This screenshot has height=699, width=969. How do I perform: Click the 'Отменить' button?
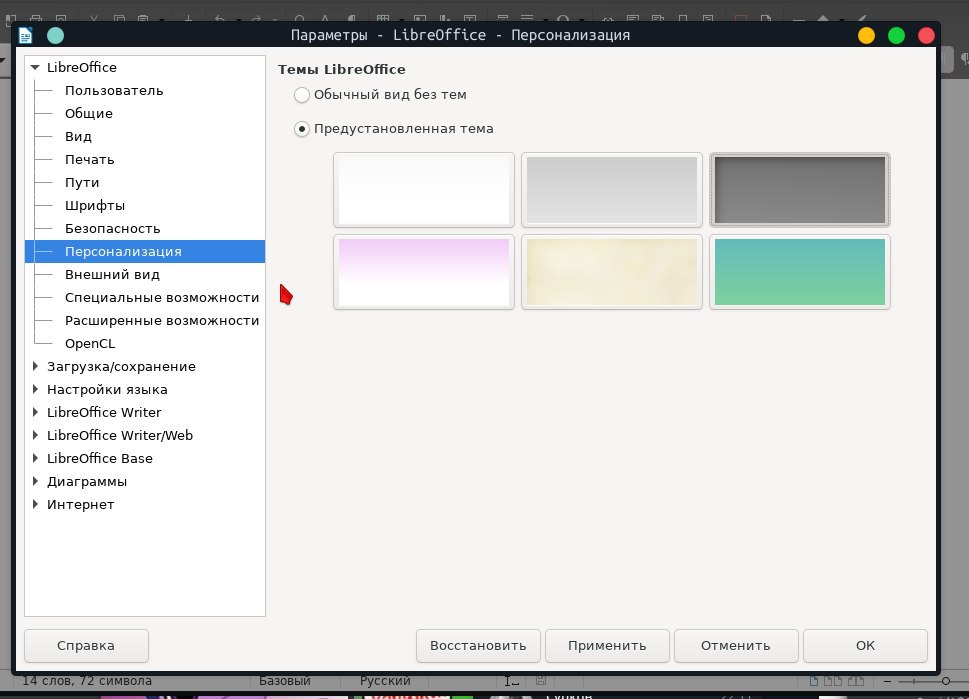(x=735, y=645)
